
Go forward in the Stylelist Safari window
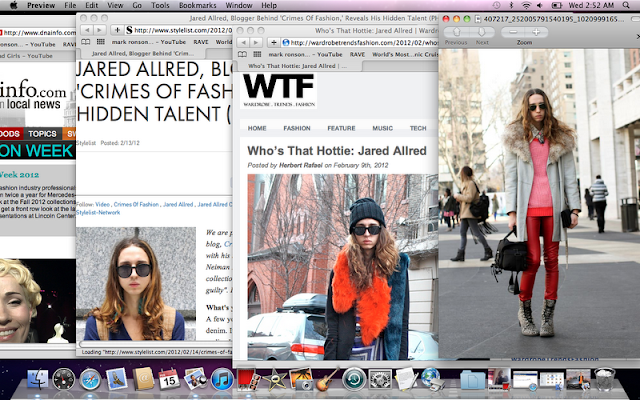(99, 30)
